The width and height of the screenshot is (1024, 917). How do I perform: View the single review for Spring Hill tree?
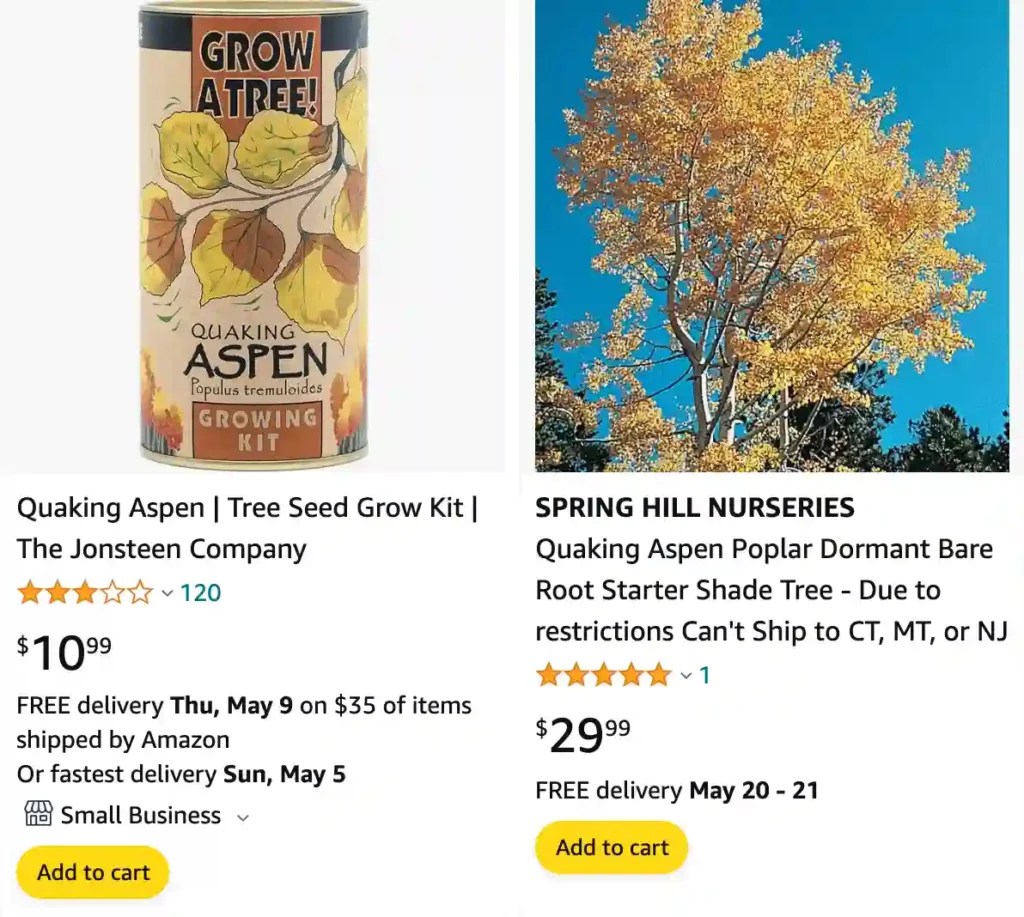705,675
